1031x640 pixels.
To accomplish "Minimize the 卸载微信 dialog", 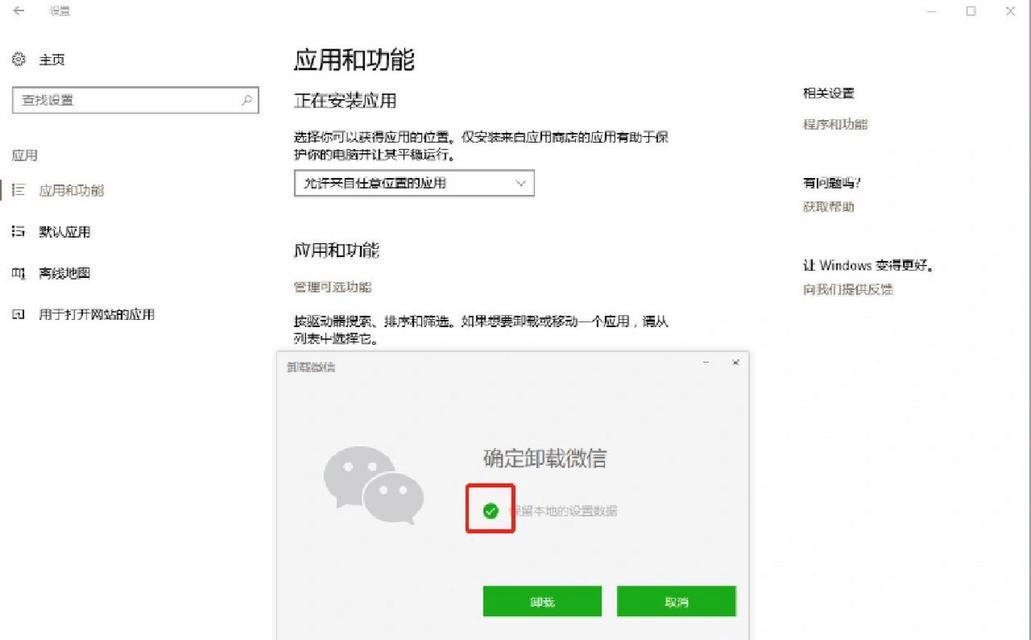I will click(x=706, y=362).
